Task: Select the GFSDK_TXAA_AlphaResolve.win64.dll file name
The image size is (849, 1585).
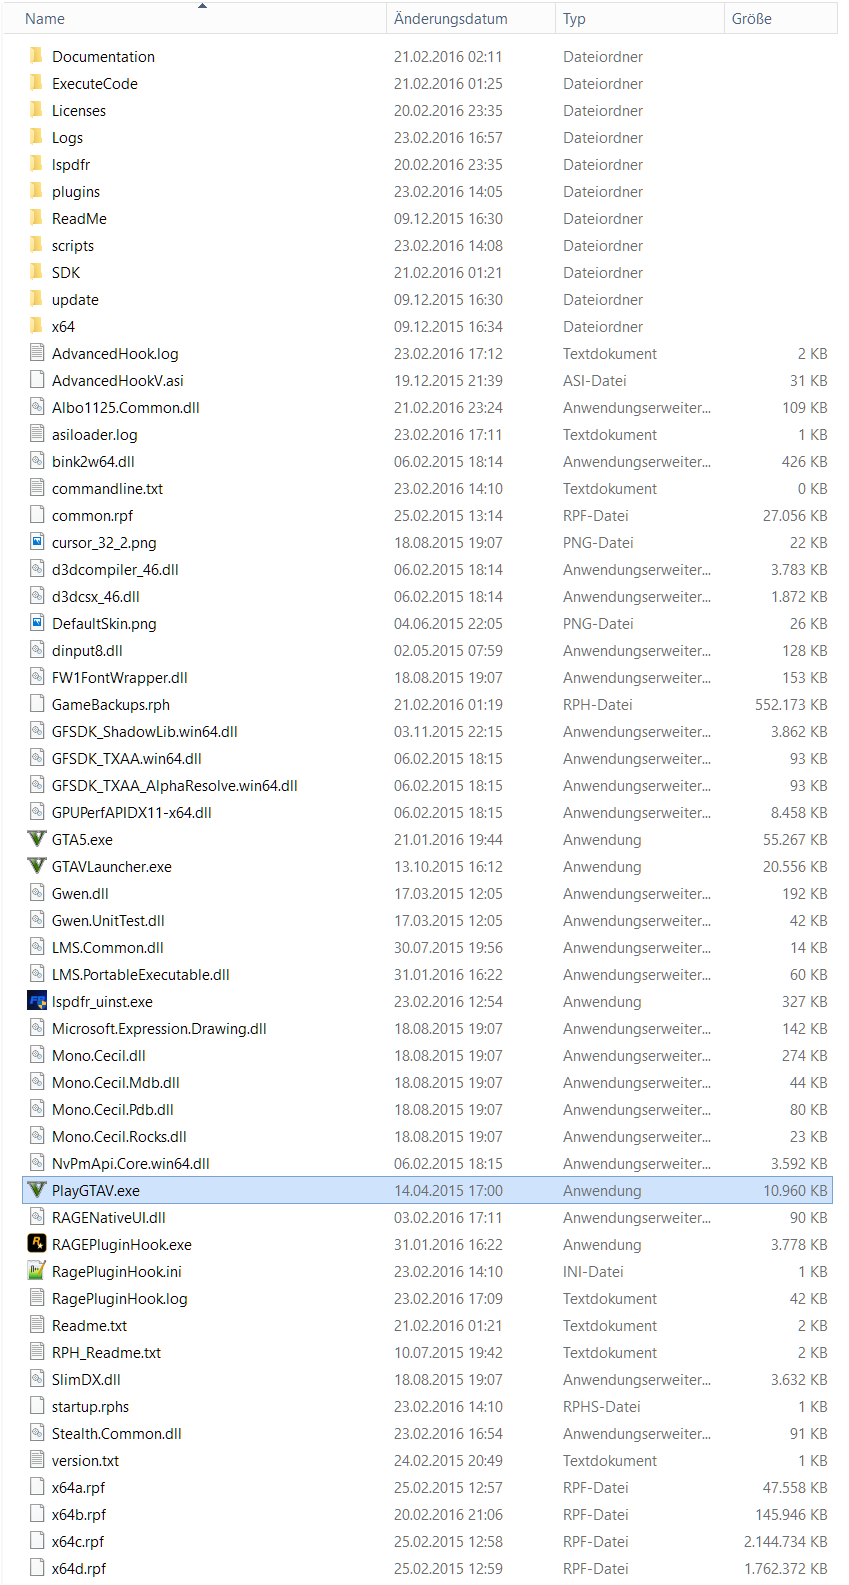Action: 175,786
